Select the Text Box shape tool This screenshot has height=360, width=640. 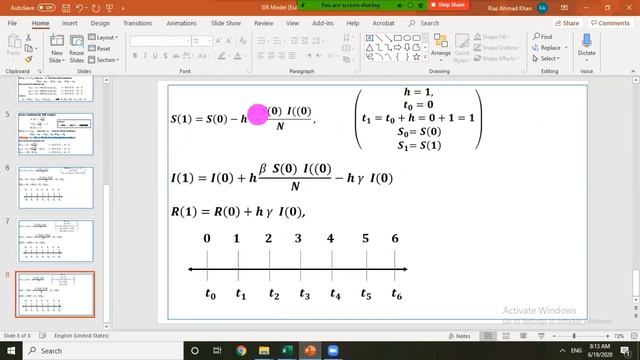(x=369, y=38)
